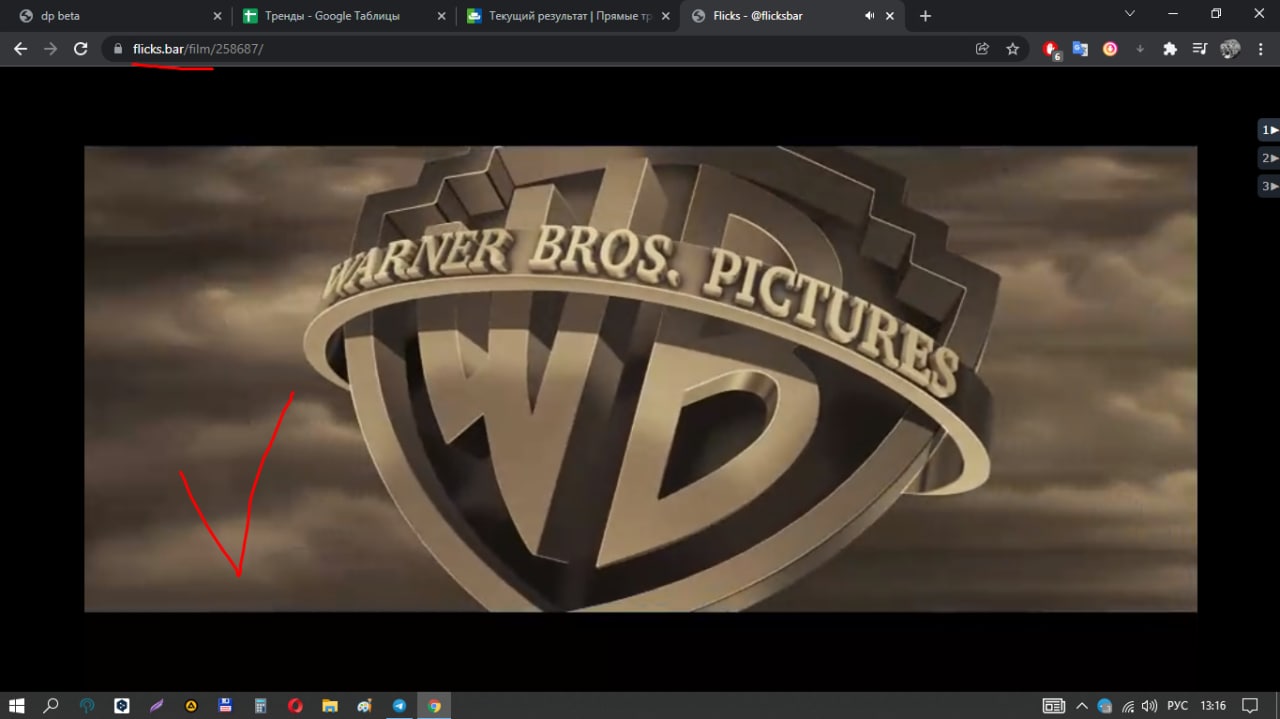Open the Chrome profile avatar
Viewport: 1280px width, 719px height.
click(1230, 48)
